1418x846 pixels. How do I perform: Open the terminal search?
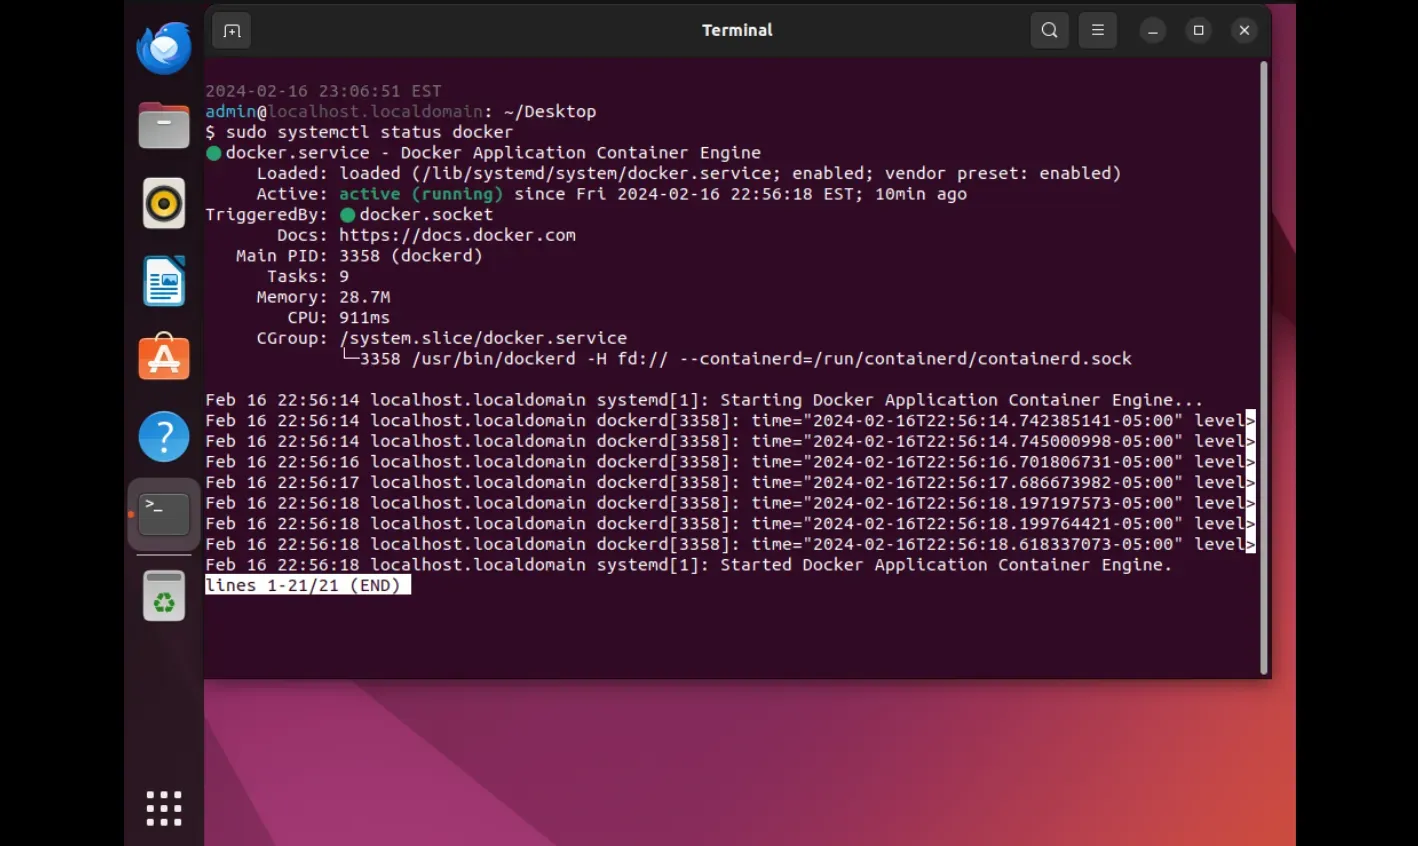[1049, 30]
